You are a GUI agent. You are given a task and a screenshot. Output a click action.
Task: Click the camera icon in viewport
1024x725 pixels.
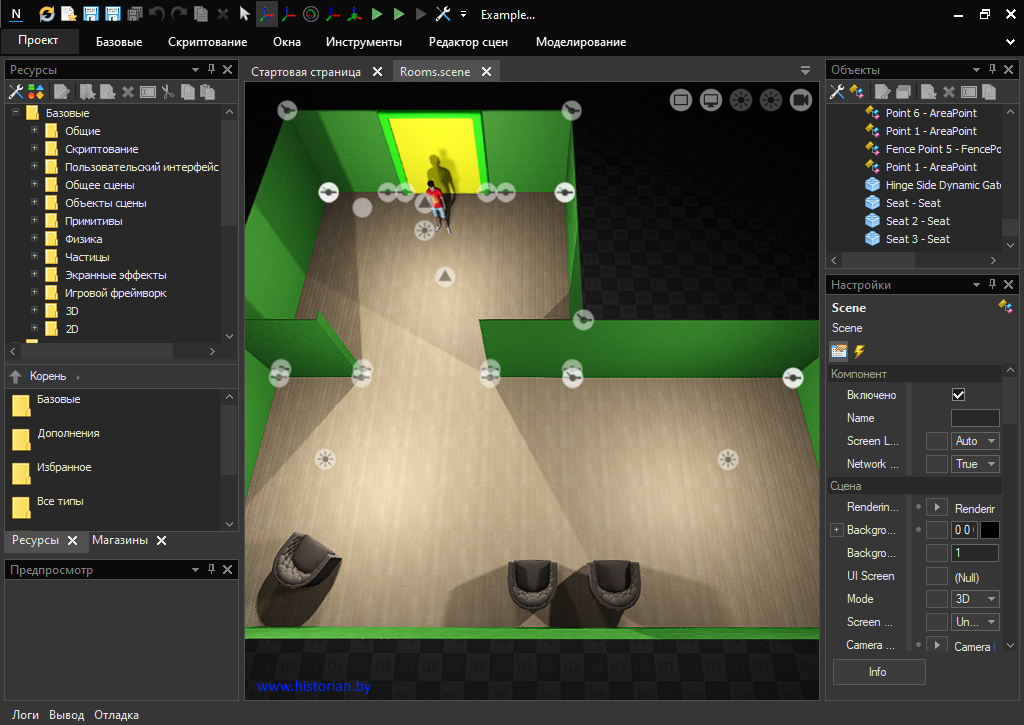pos(800,99)
